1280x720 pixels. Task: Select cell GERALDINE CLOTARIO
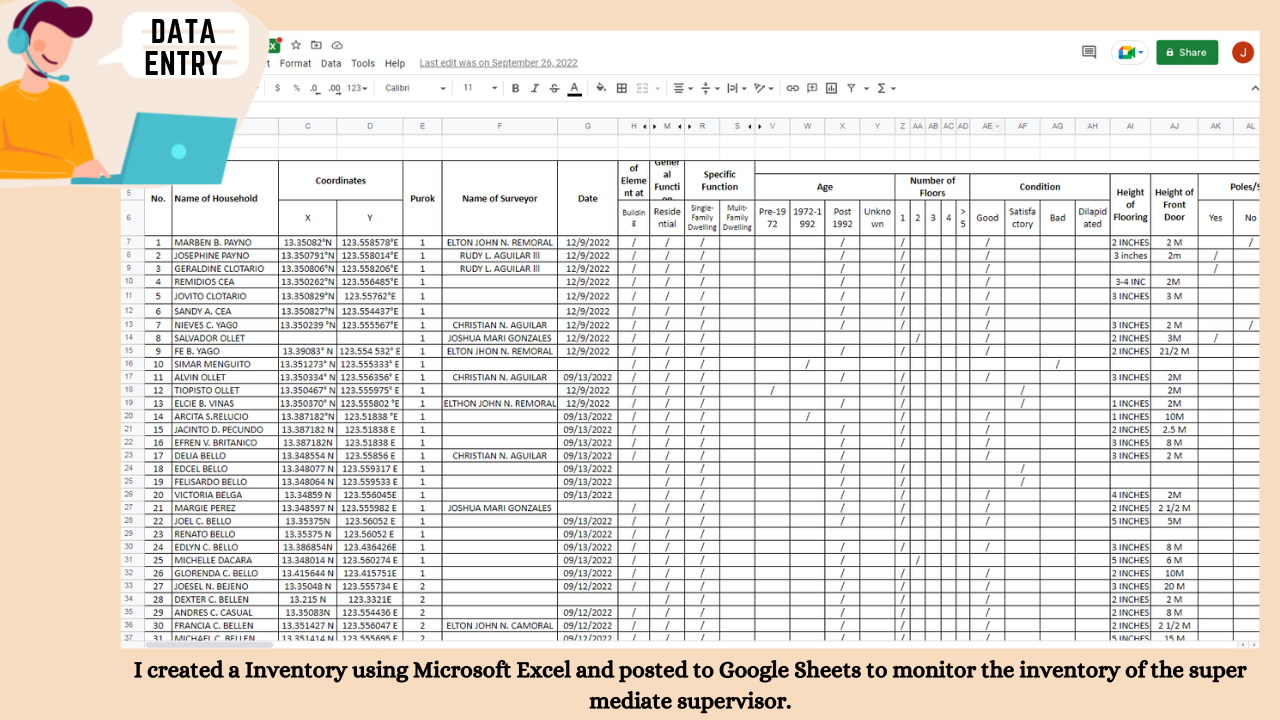click(225, 269)
